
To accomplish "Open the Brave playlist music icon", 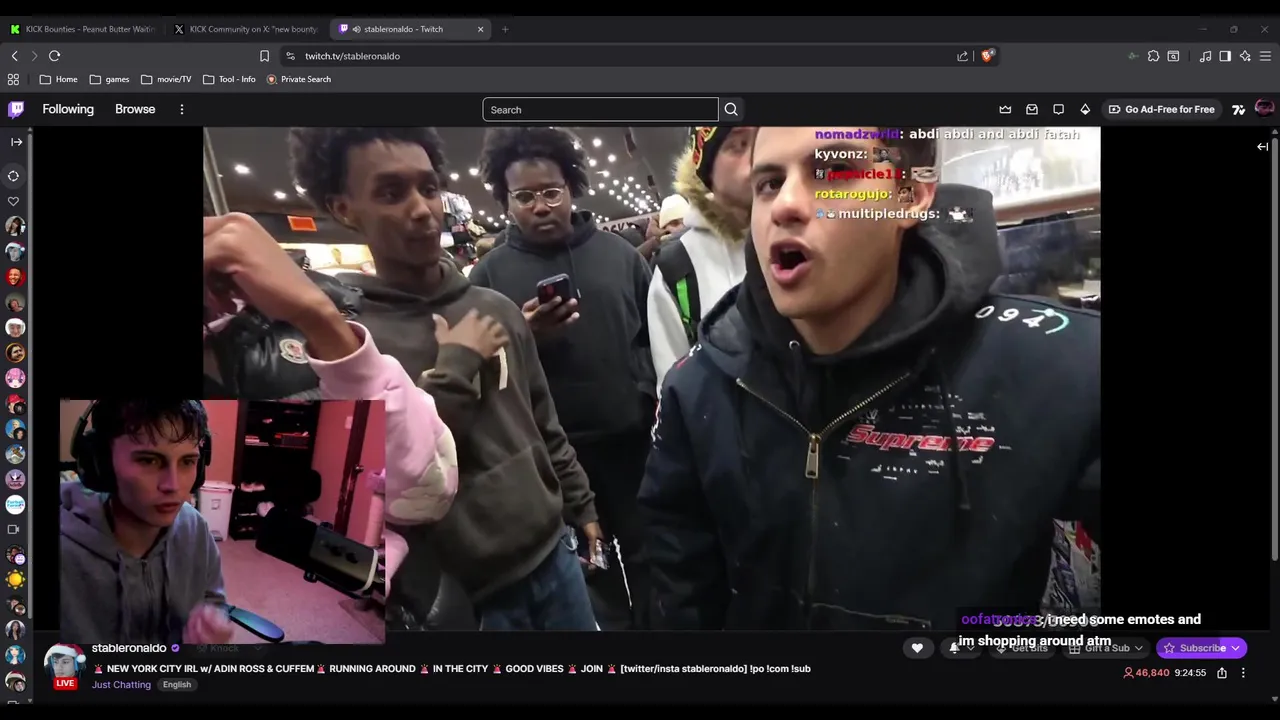I will [1205, 56].
